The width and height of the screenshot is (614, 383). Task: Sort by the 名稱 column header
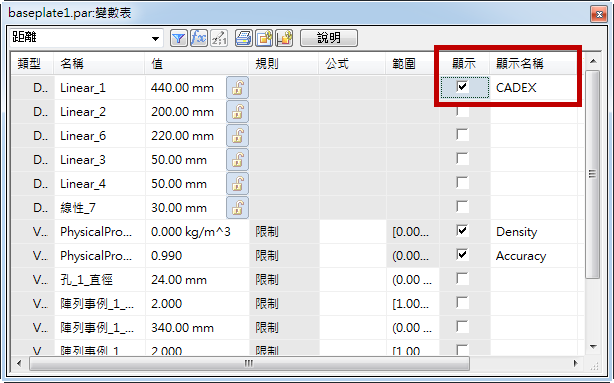click(99, 63)
